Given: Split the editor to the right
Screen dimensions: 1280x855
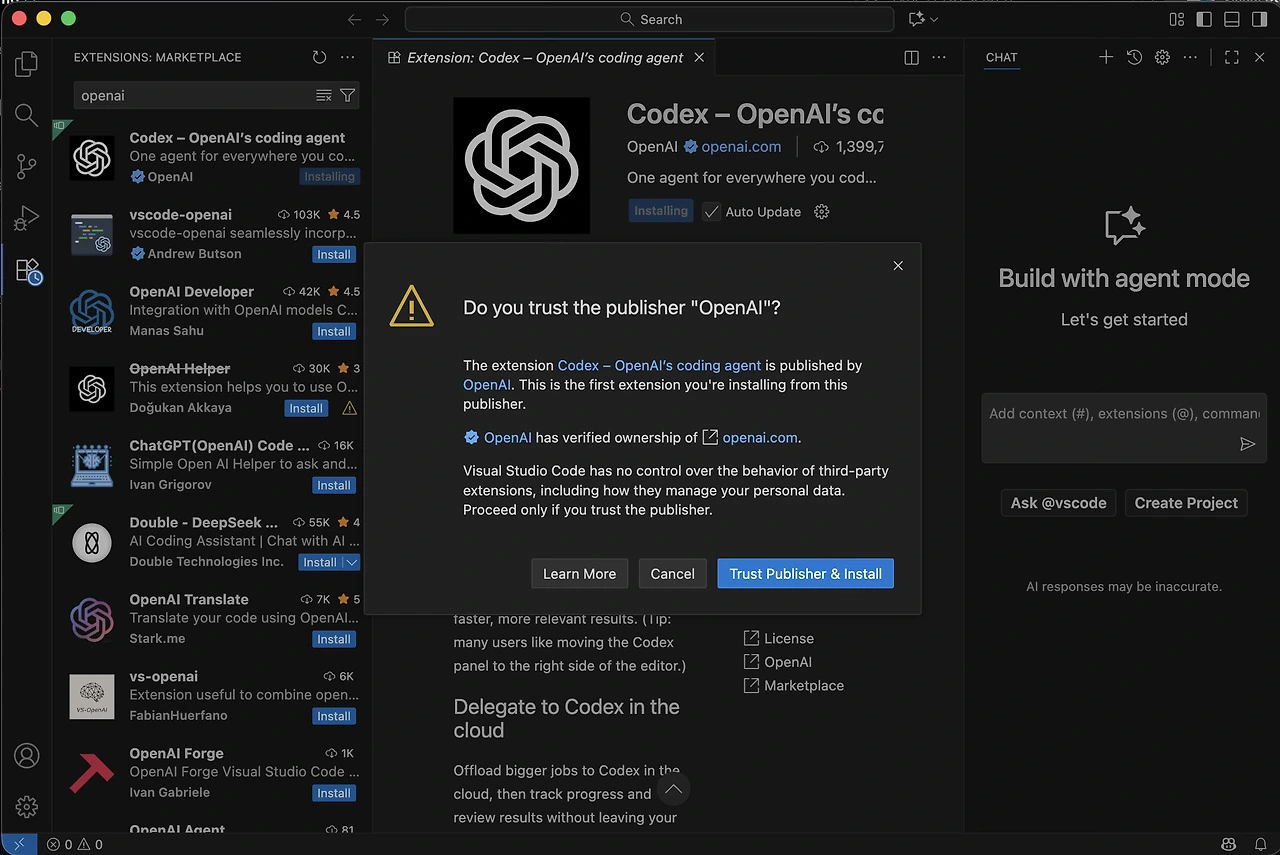Looking at the screenshot, I should [911, 58].
